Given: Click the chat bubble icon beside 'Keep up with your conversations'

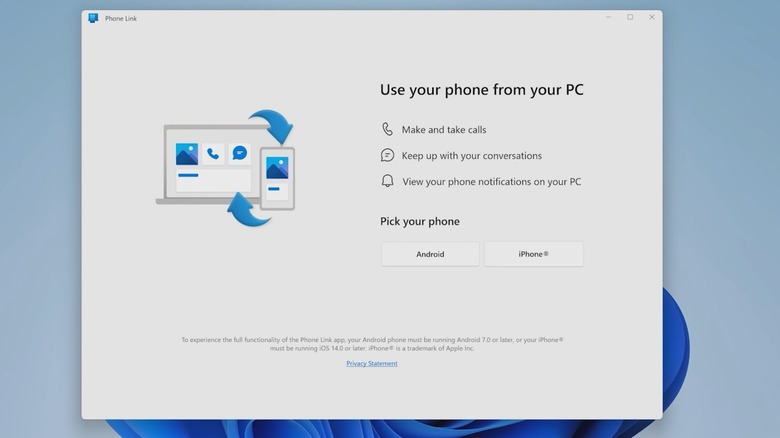Looking at the screenshot, I should point(388,155).
